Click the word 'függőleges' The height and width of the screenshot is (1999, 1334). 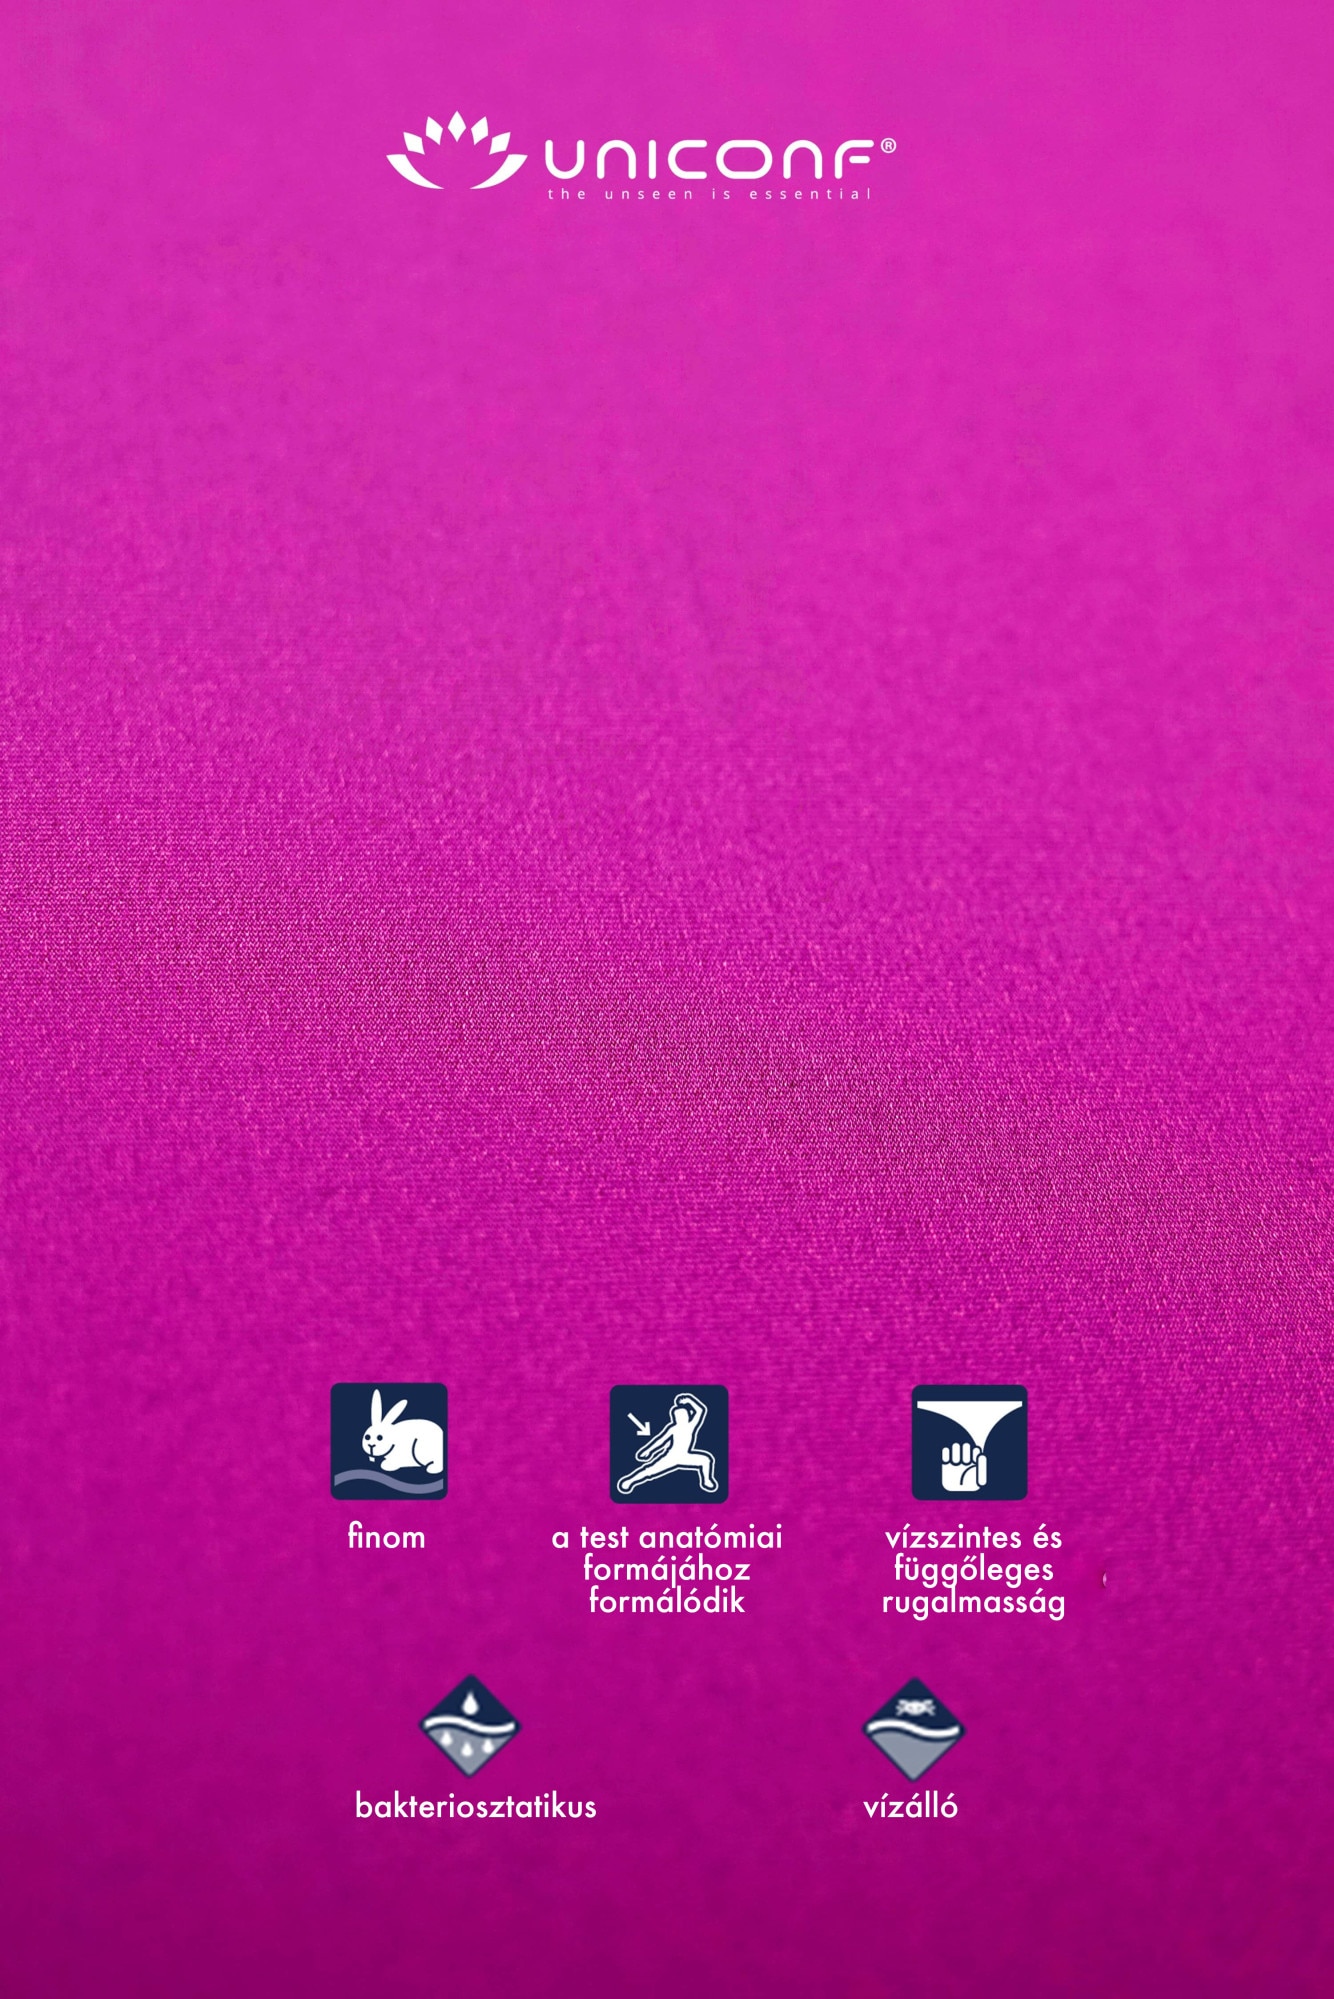click(x=973, y=1569)
